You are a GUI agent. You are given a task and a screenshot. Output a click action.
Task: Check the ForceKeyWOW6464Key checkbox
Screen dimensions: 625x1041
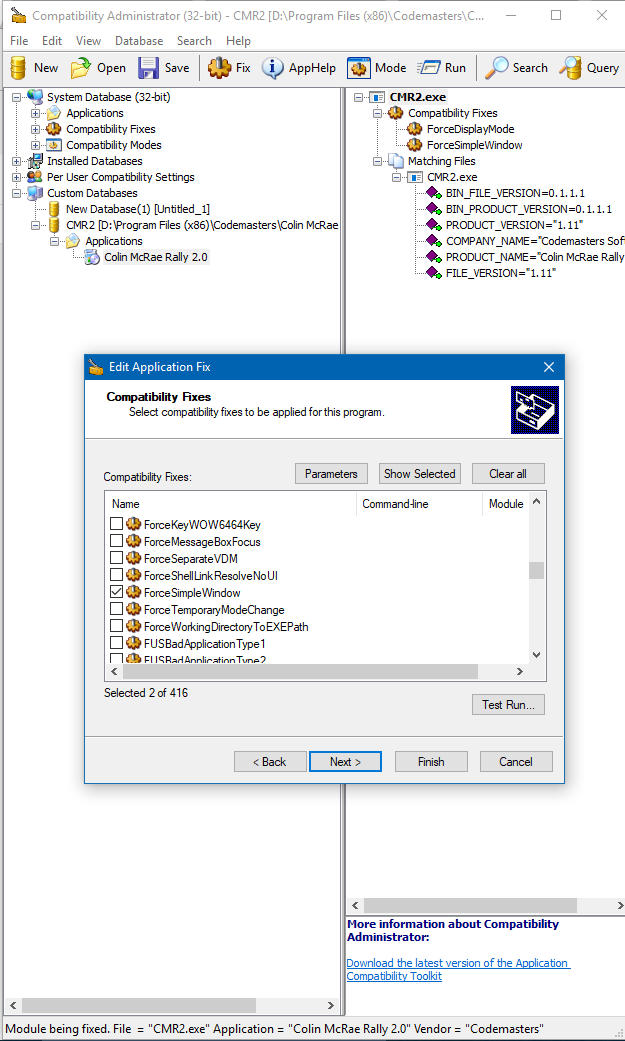pos(116,524)
